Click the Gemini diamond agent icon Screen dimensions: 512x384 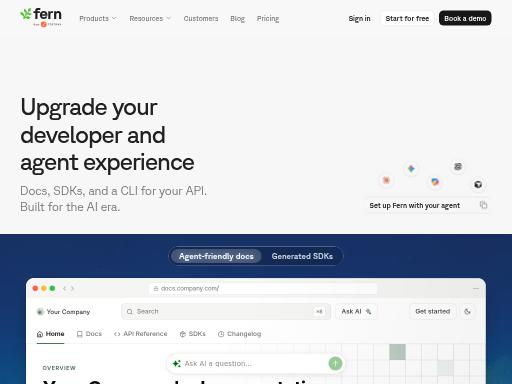pyautogui.click(x=411, y=168)
